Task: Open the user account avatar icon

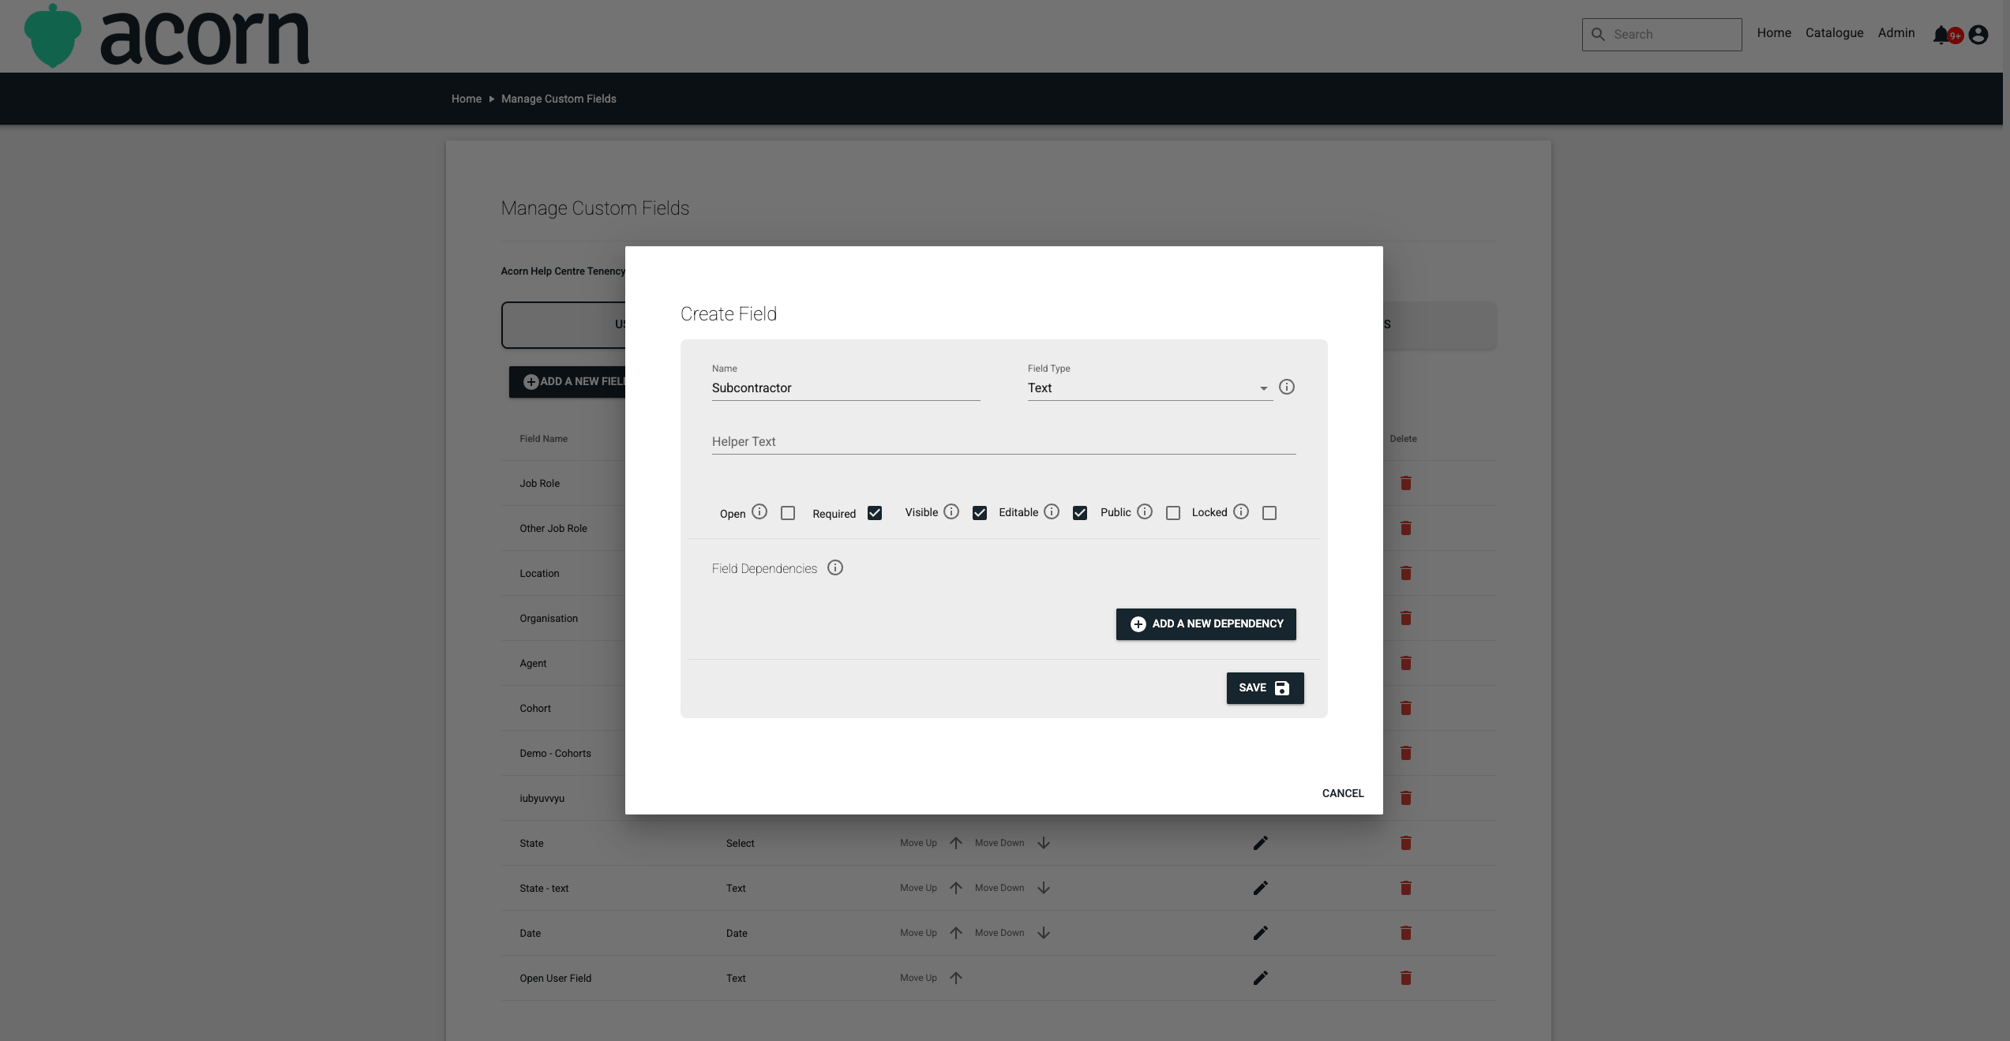Action: pyautogui.click(x=1978, y=35)
